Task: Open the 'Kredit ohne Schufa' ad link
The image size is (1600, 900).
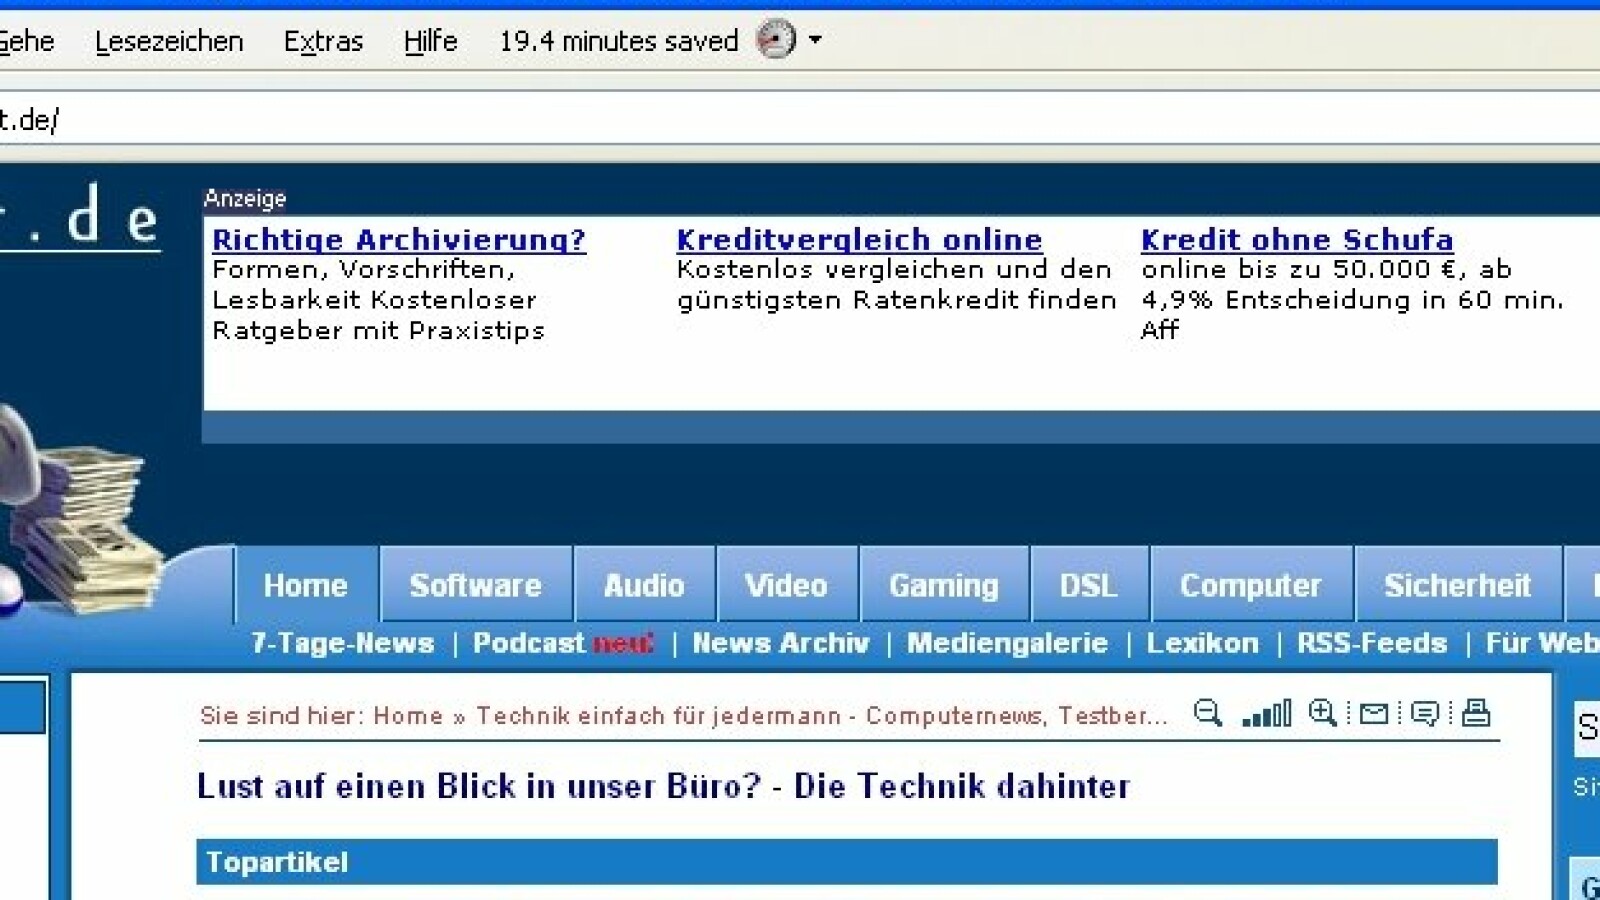Action: pos(1296,240)
